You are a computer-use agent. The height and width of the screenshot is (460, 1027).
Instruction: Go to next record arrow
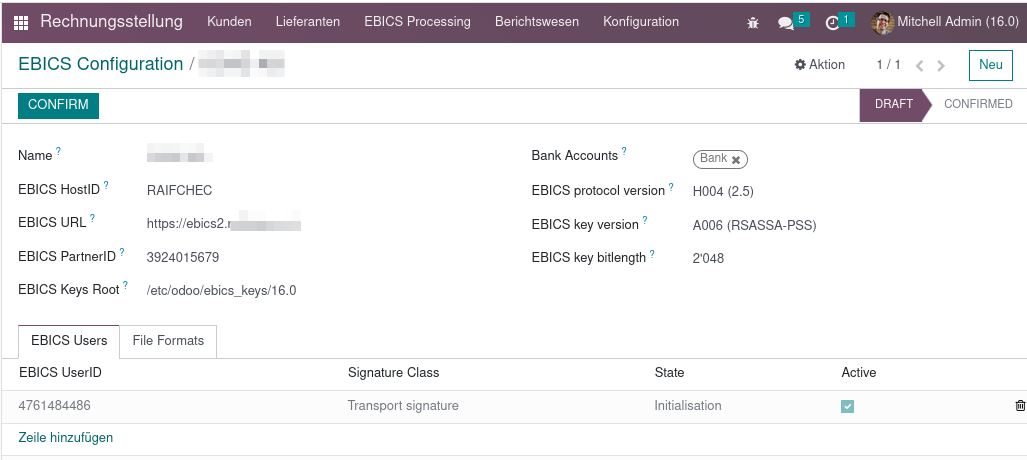[941, 66]
